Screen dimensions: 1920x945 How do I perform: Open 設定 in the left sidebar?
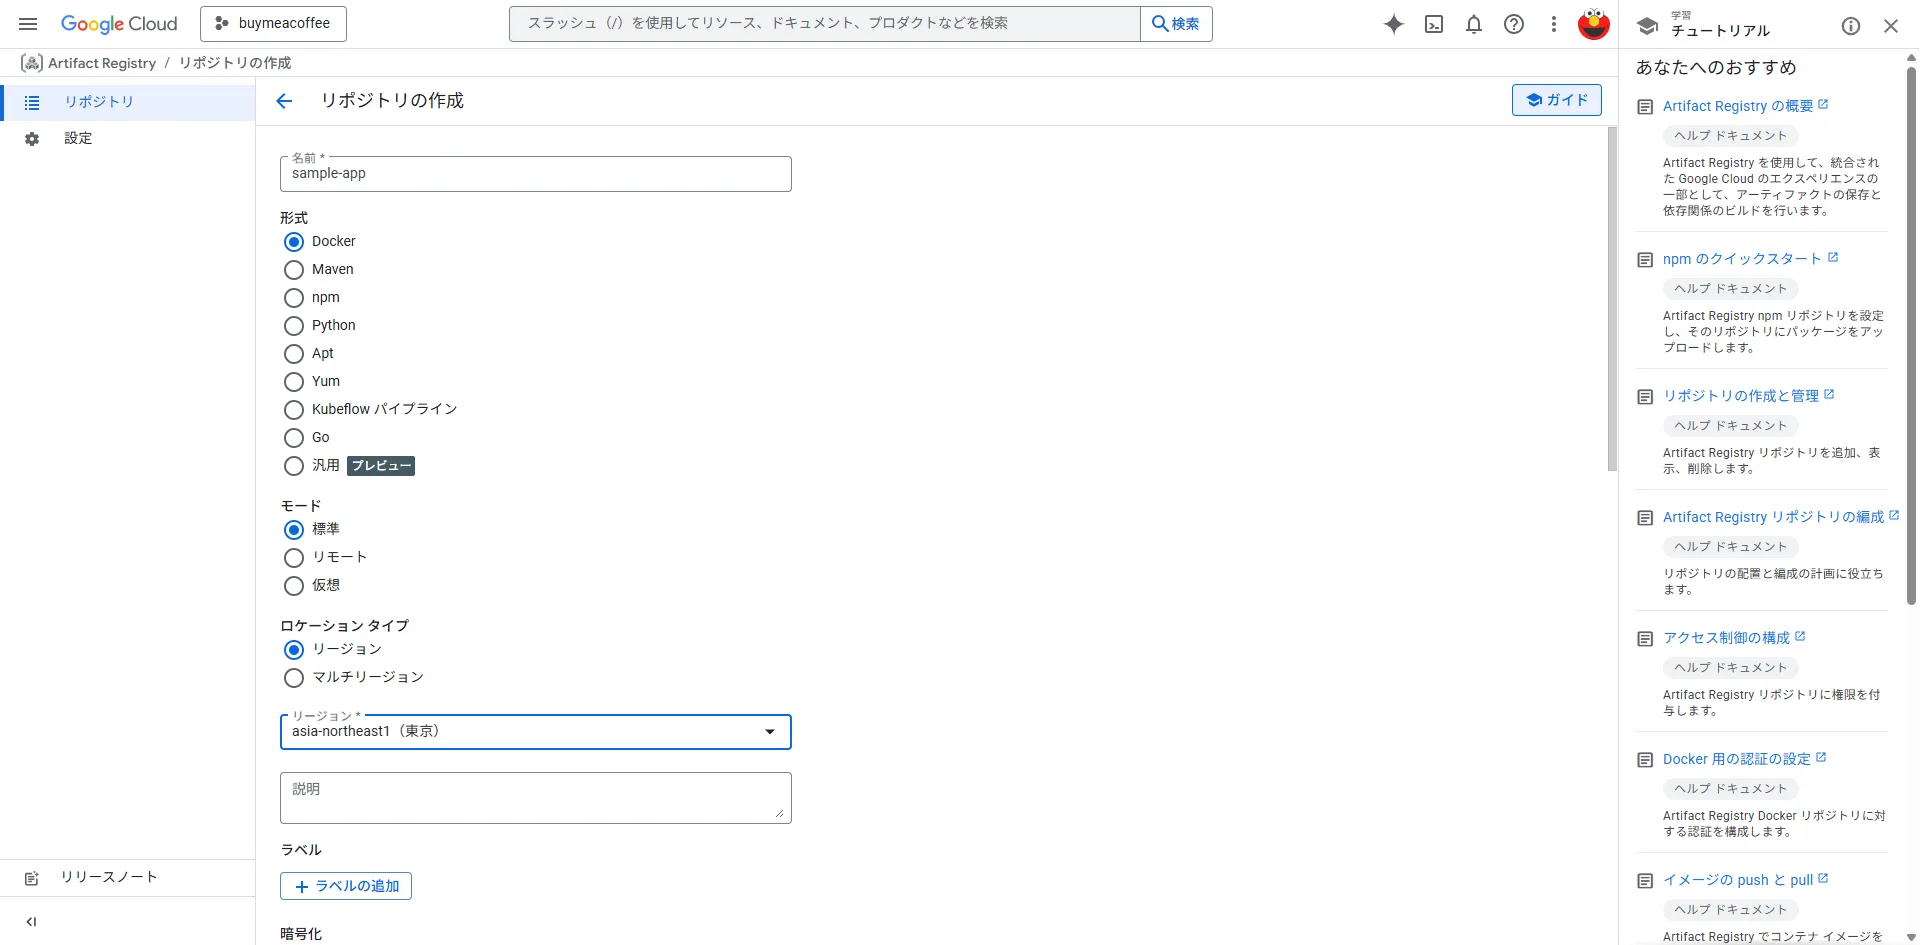[x=78, y=139]
